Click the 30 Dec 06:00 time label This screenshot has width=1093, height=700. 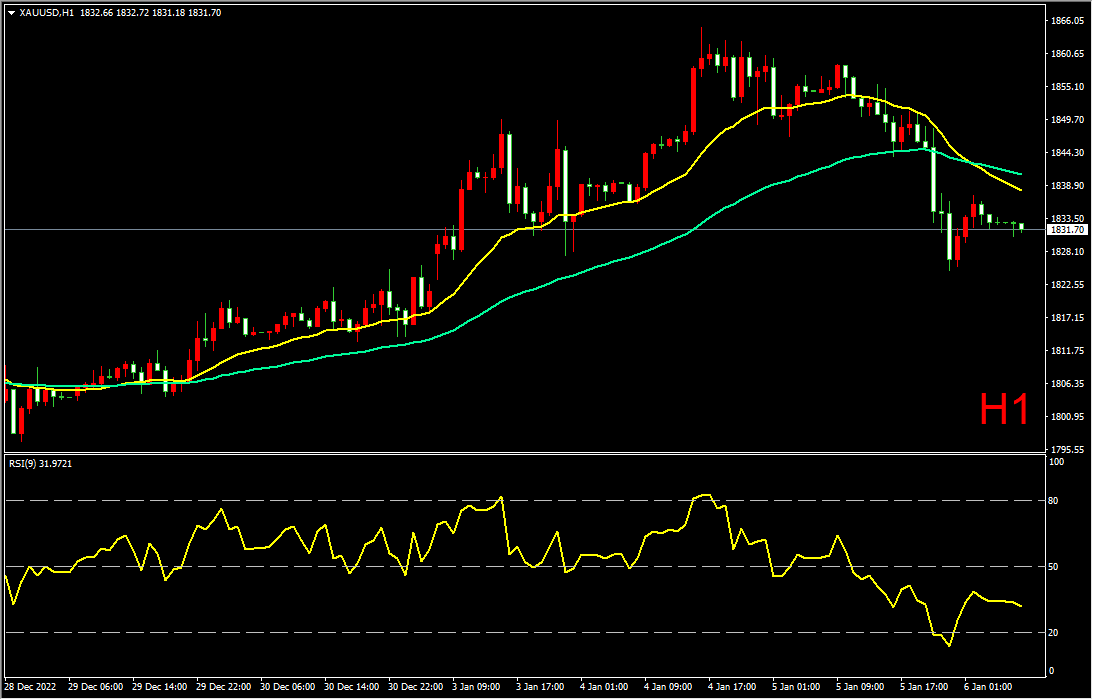(x=288, y=687)
